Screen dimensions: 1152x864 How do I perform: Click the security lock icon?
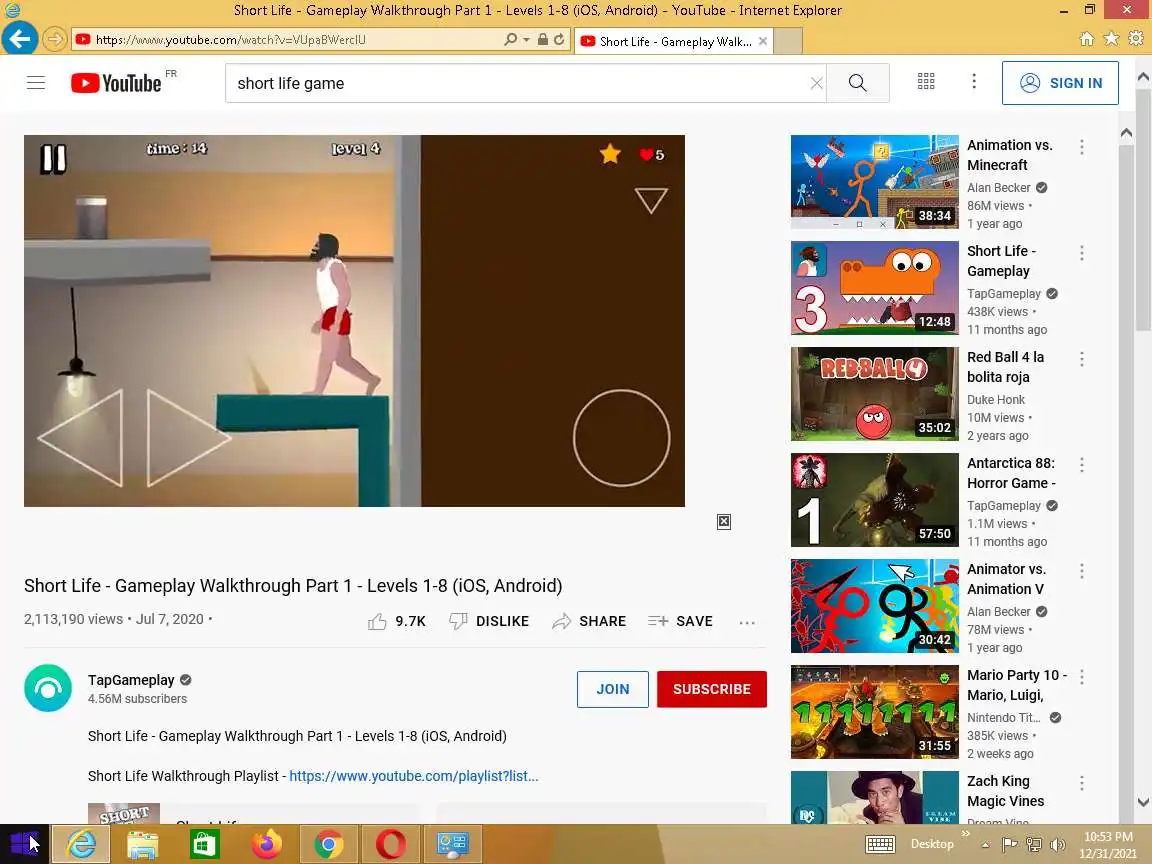(542, 40)
